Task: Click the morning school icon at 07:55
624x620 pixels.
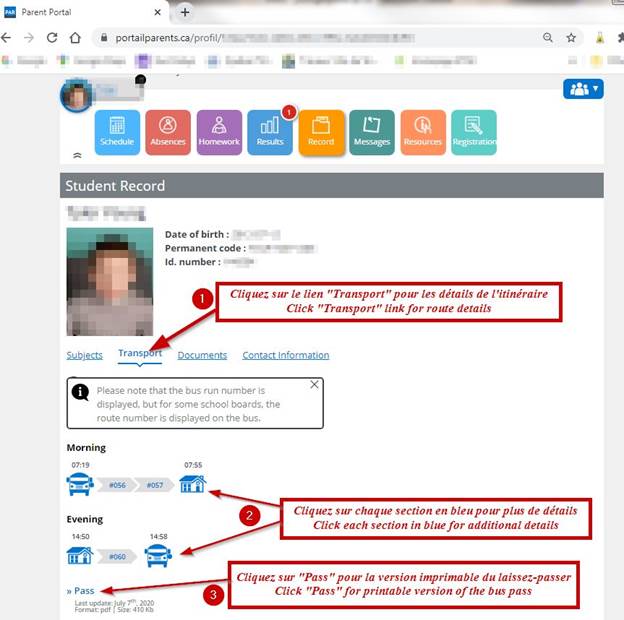Action: pos(193,484)
